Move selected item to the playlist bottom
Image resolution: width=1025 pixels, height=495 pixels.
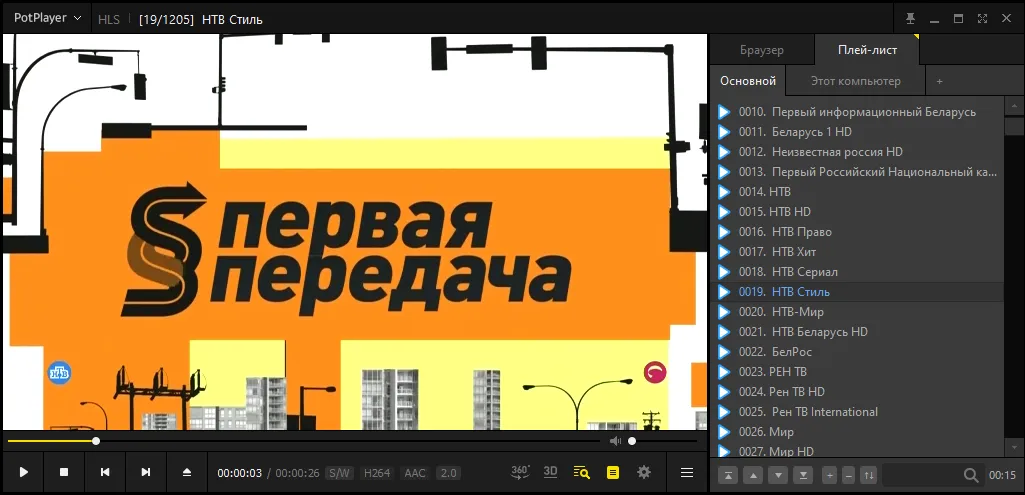tap(803, 475)
